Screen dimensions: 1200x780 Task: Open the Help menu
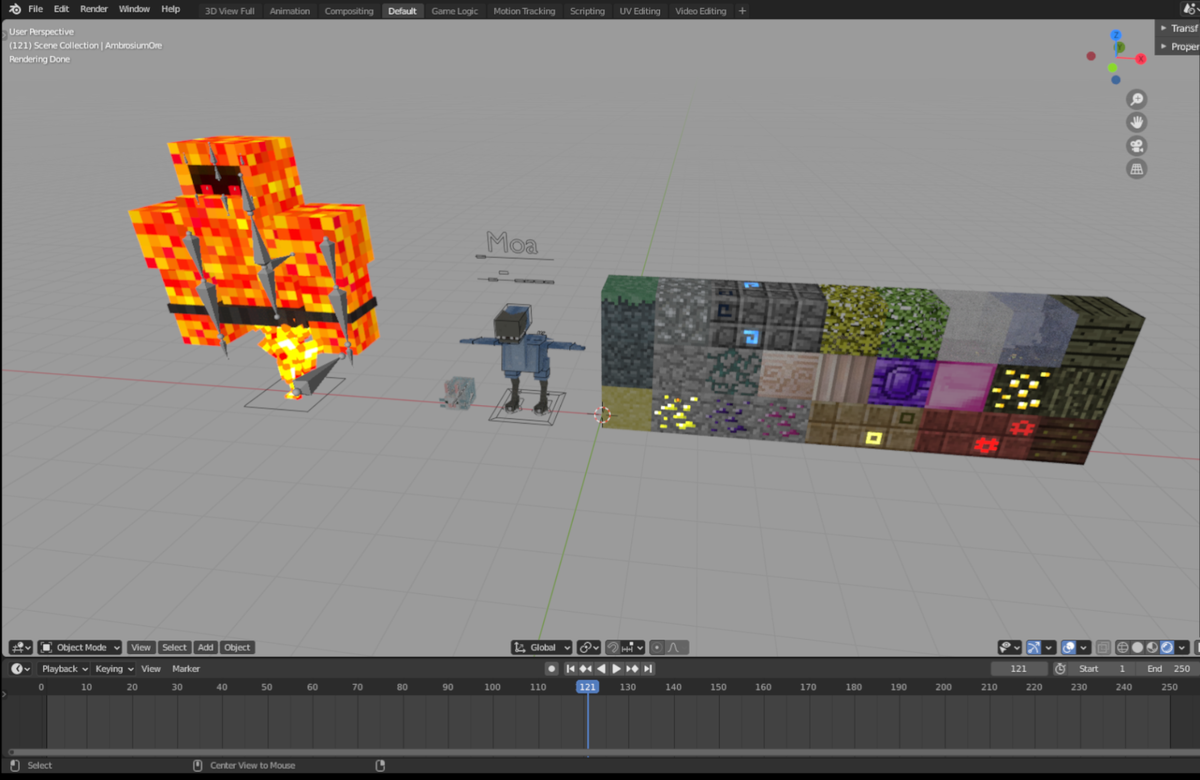[x=171, y=9]
